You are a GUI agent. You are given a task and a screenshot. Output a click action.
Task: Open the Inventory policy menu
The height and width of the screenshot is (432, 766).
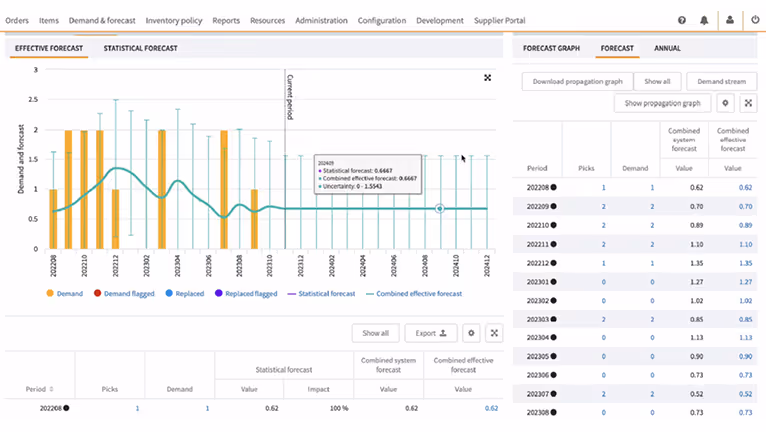coord(173,21)
